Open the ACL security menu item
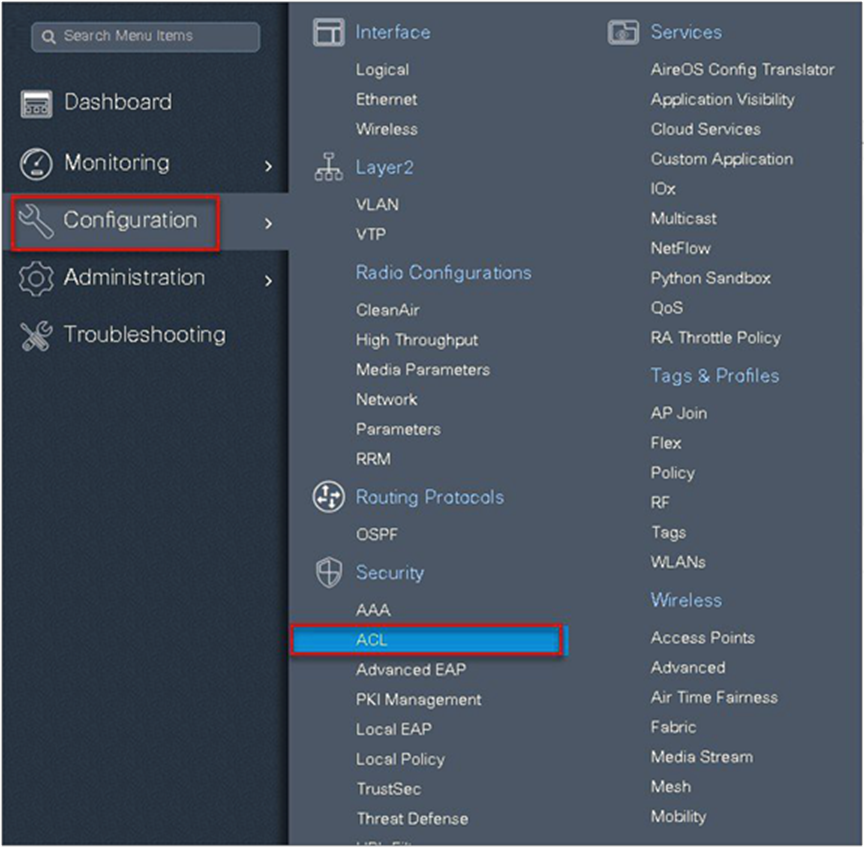This screenshot has width=864, height=848. coord(372,640)
